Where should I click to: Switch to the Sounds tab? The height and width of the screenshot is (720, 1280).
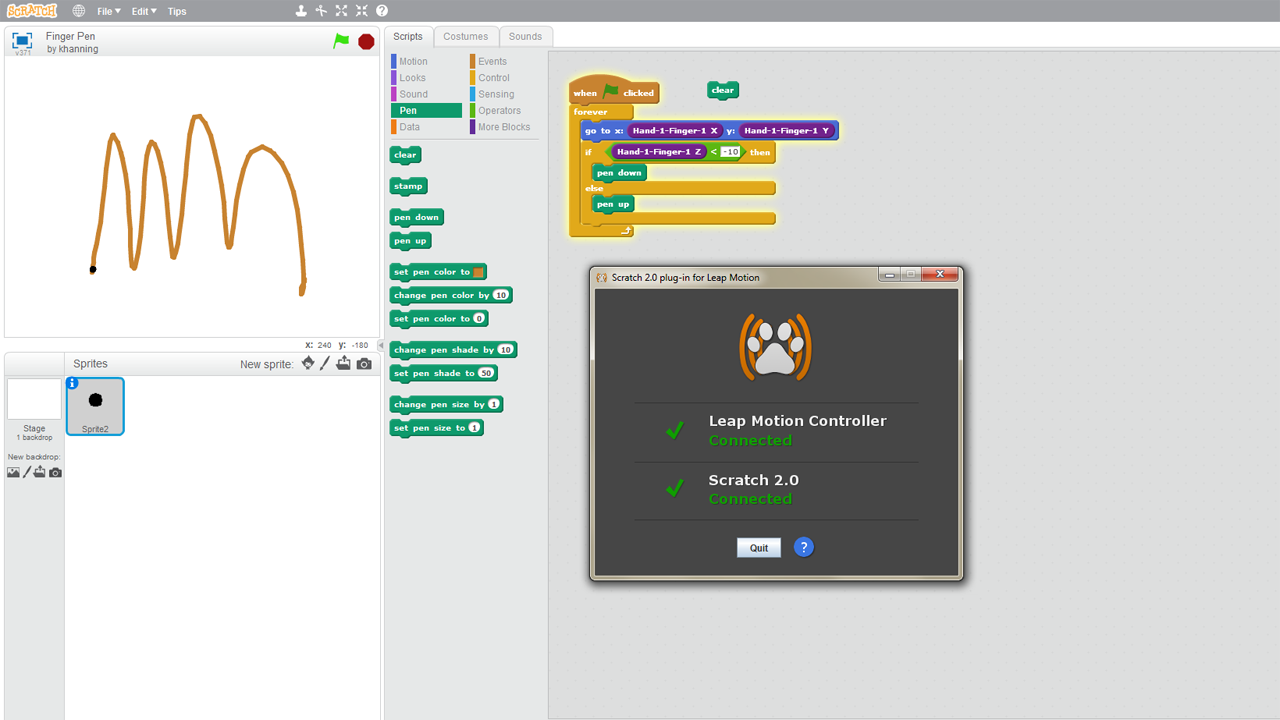[x=525, y=36]
